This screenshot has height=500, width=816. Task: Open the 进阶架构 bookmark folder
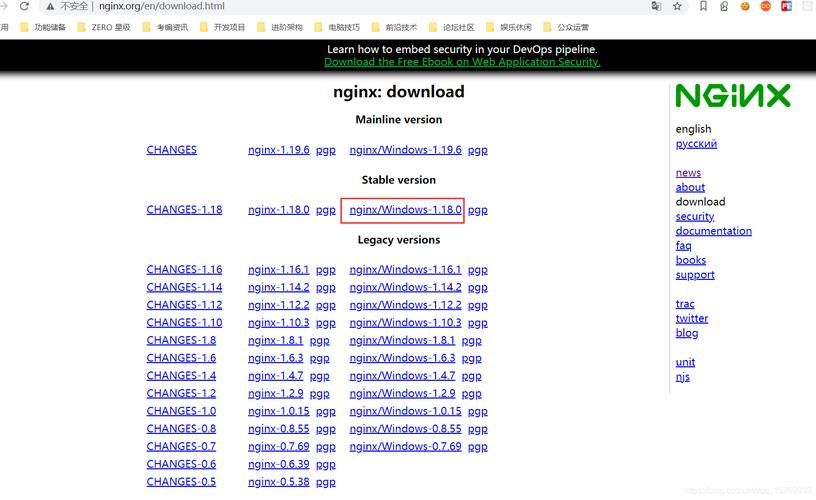(x=286, y=27)
